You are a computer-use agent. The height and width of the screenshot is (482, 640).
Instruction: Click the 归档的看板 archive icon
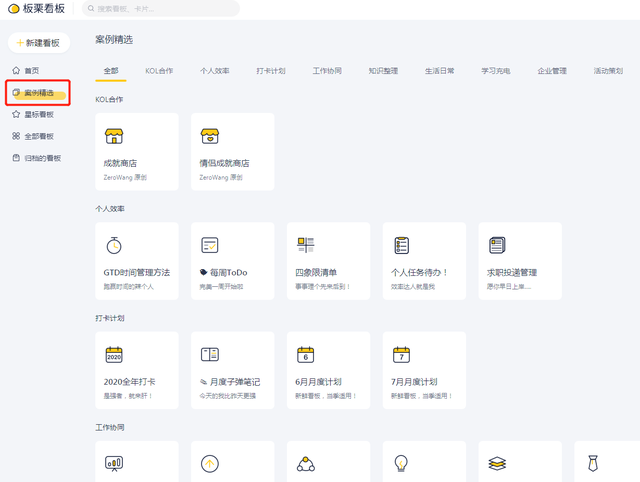[16, 158]
